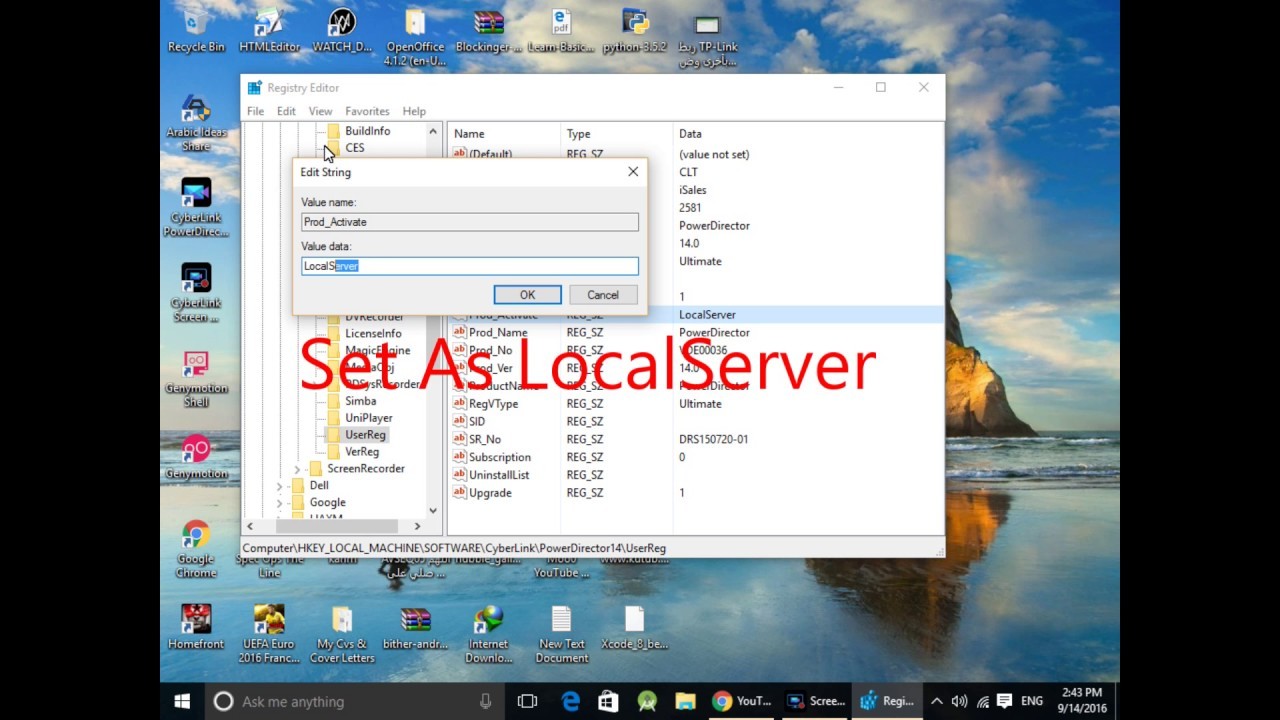
Task: Open the View menu in Registry Editor
Action: click(x=320, y=111)
